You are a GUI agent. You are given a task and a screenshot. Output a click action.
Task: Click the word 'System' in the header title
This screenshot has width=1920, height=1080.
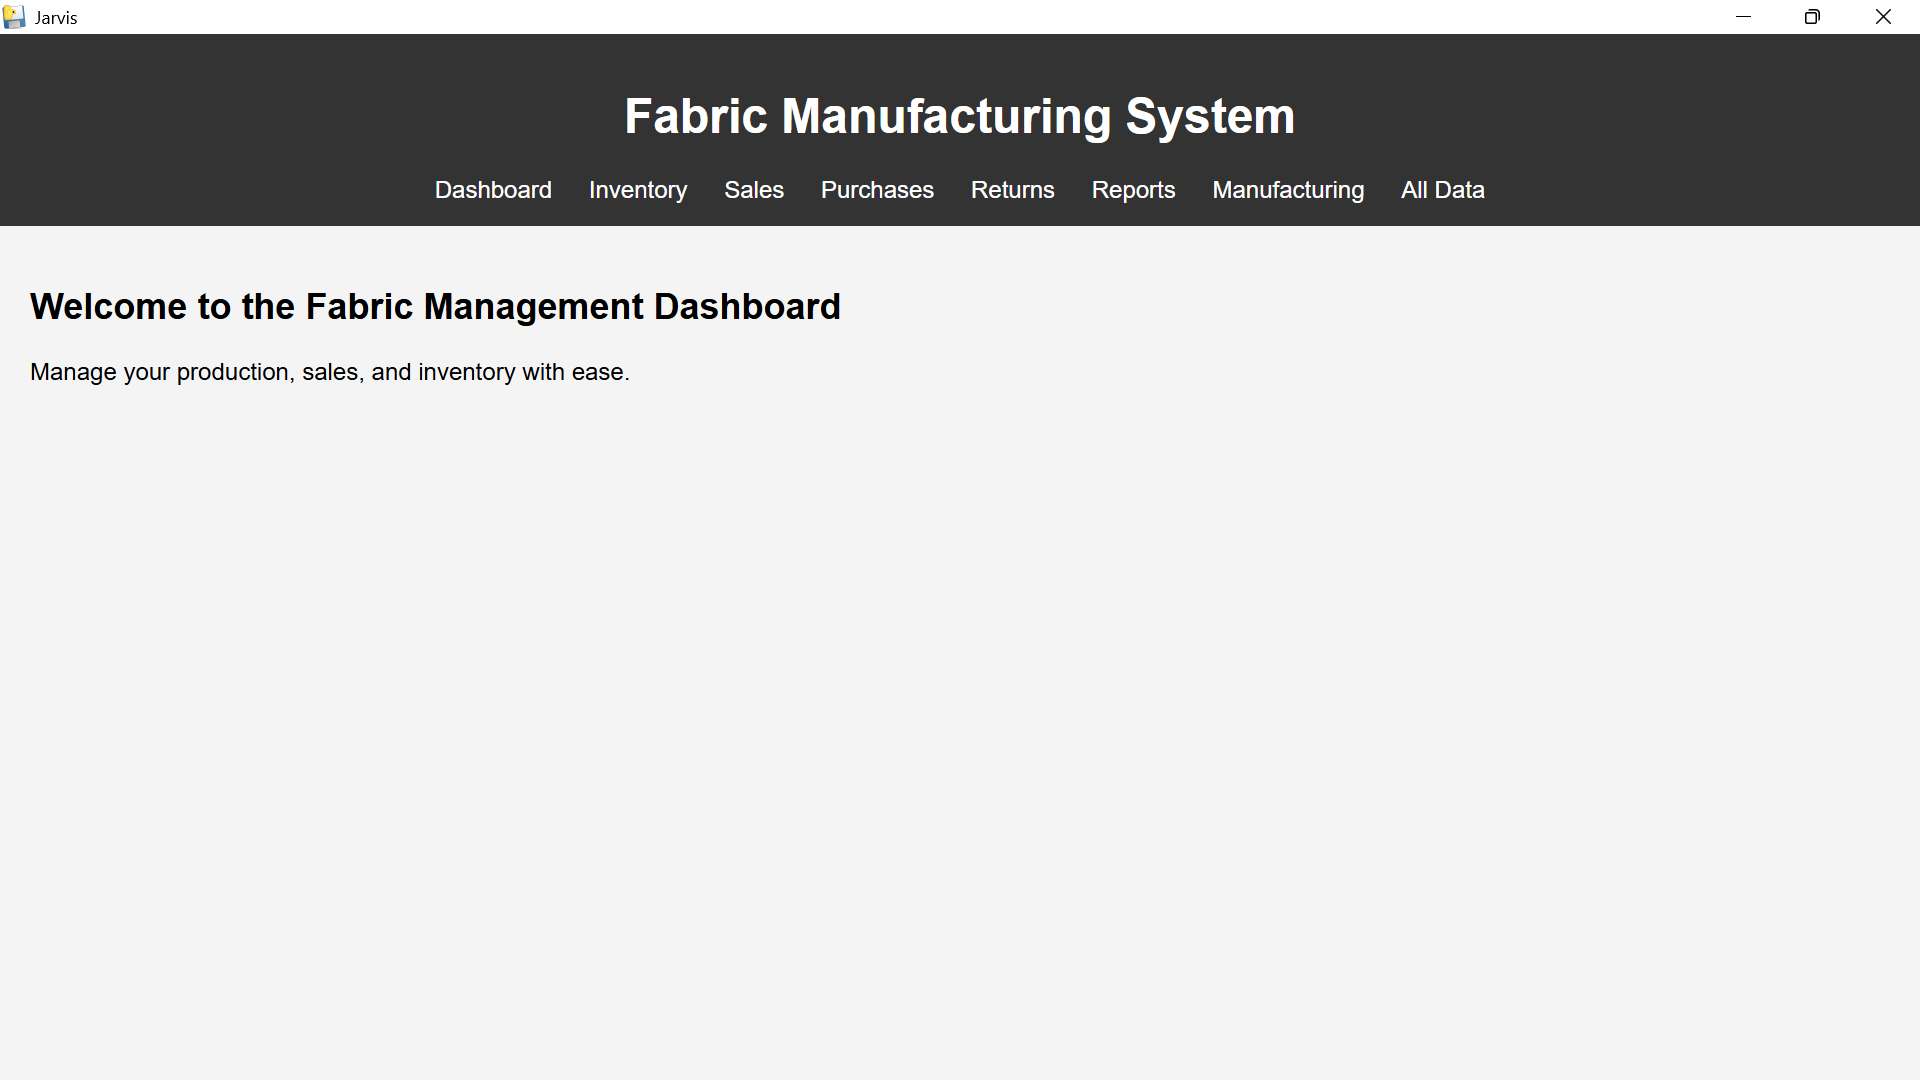[1210, 117]
